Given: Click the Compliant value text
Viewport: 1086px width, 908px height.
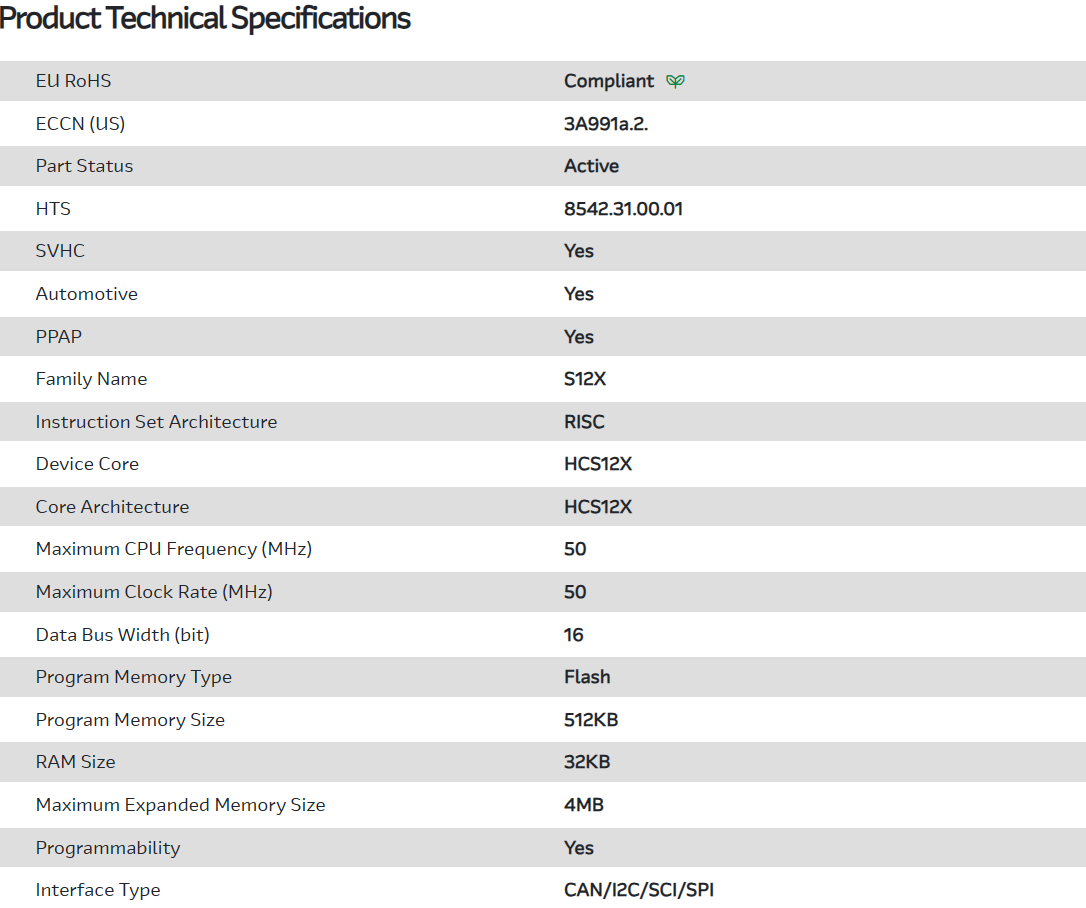Looking at the screenshot, I should coord(608,81).
